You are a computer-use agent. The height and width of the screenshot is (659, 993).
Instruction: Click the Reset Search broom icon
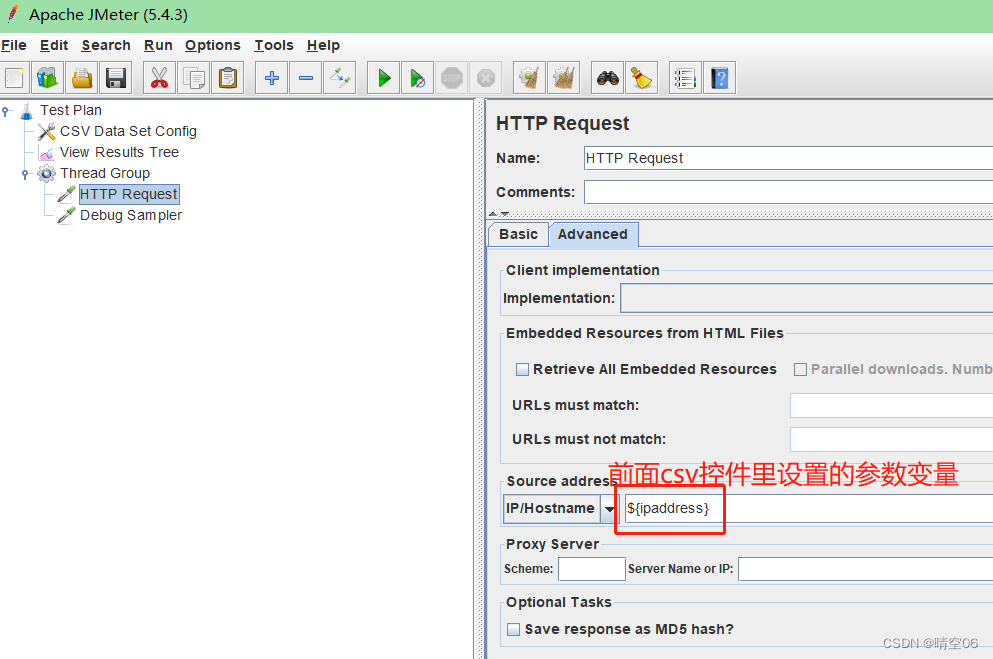pyautogui.click(x=642, y=78)
